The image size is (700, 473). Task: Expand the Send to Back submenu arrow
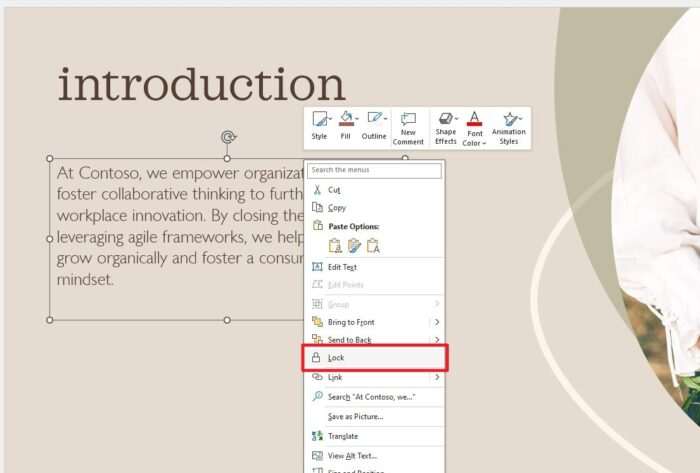coord(437,340)
